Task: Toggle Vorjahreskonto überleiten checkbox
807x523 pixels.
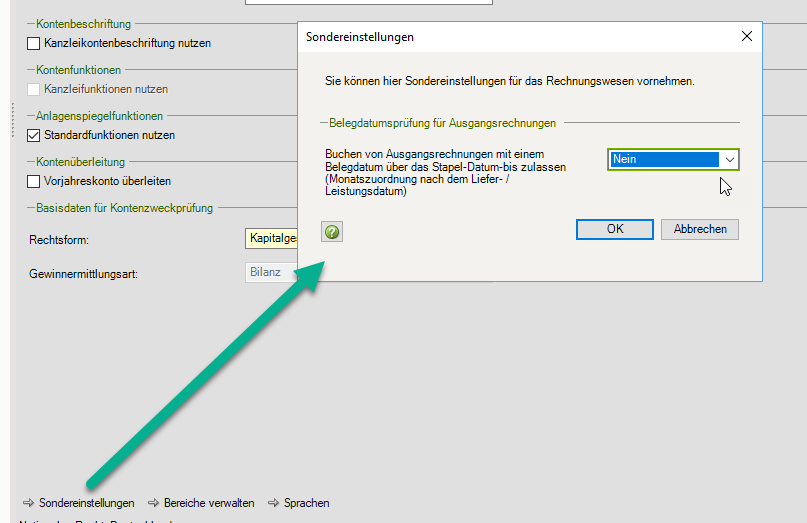Action: [x=34, y=181]
